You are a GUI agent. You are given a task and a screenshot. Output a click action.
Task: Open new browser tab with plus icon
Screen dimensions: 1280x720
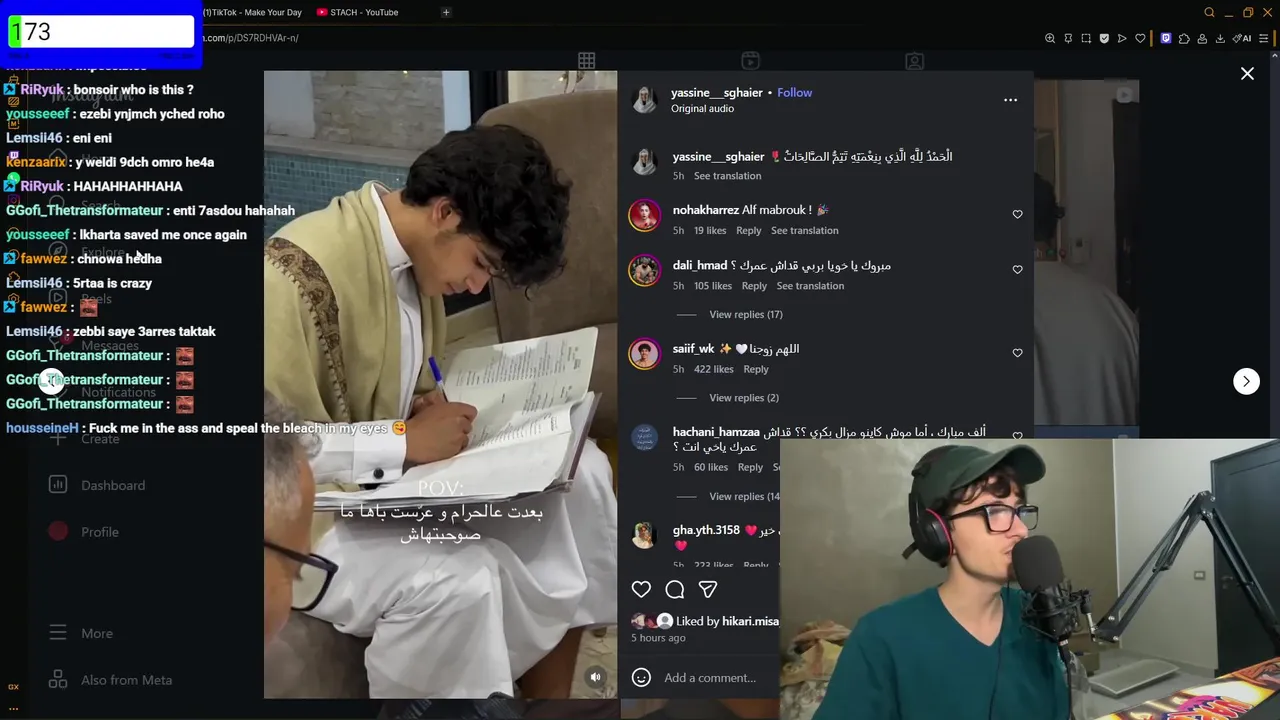point(446,12)
